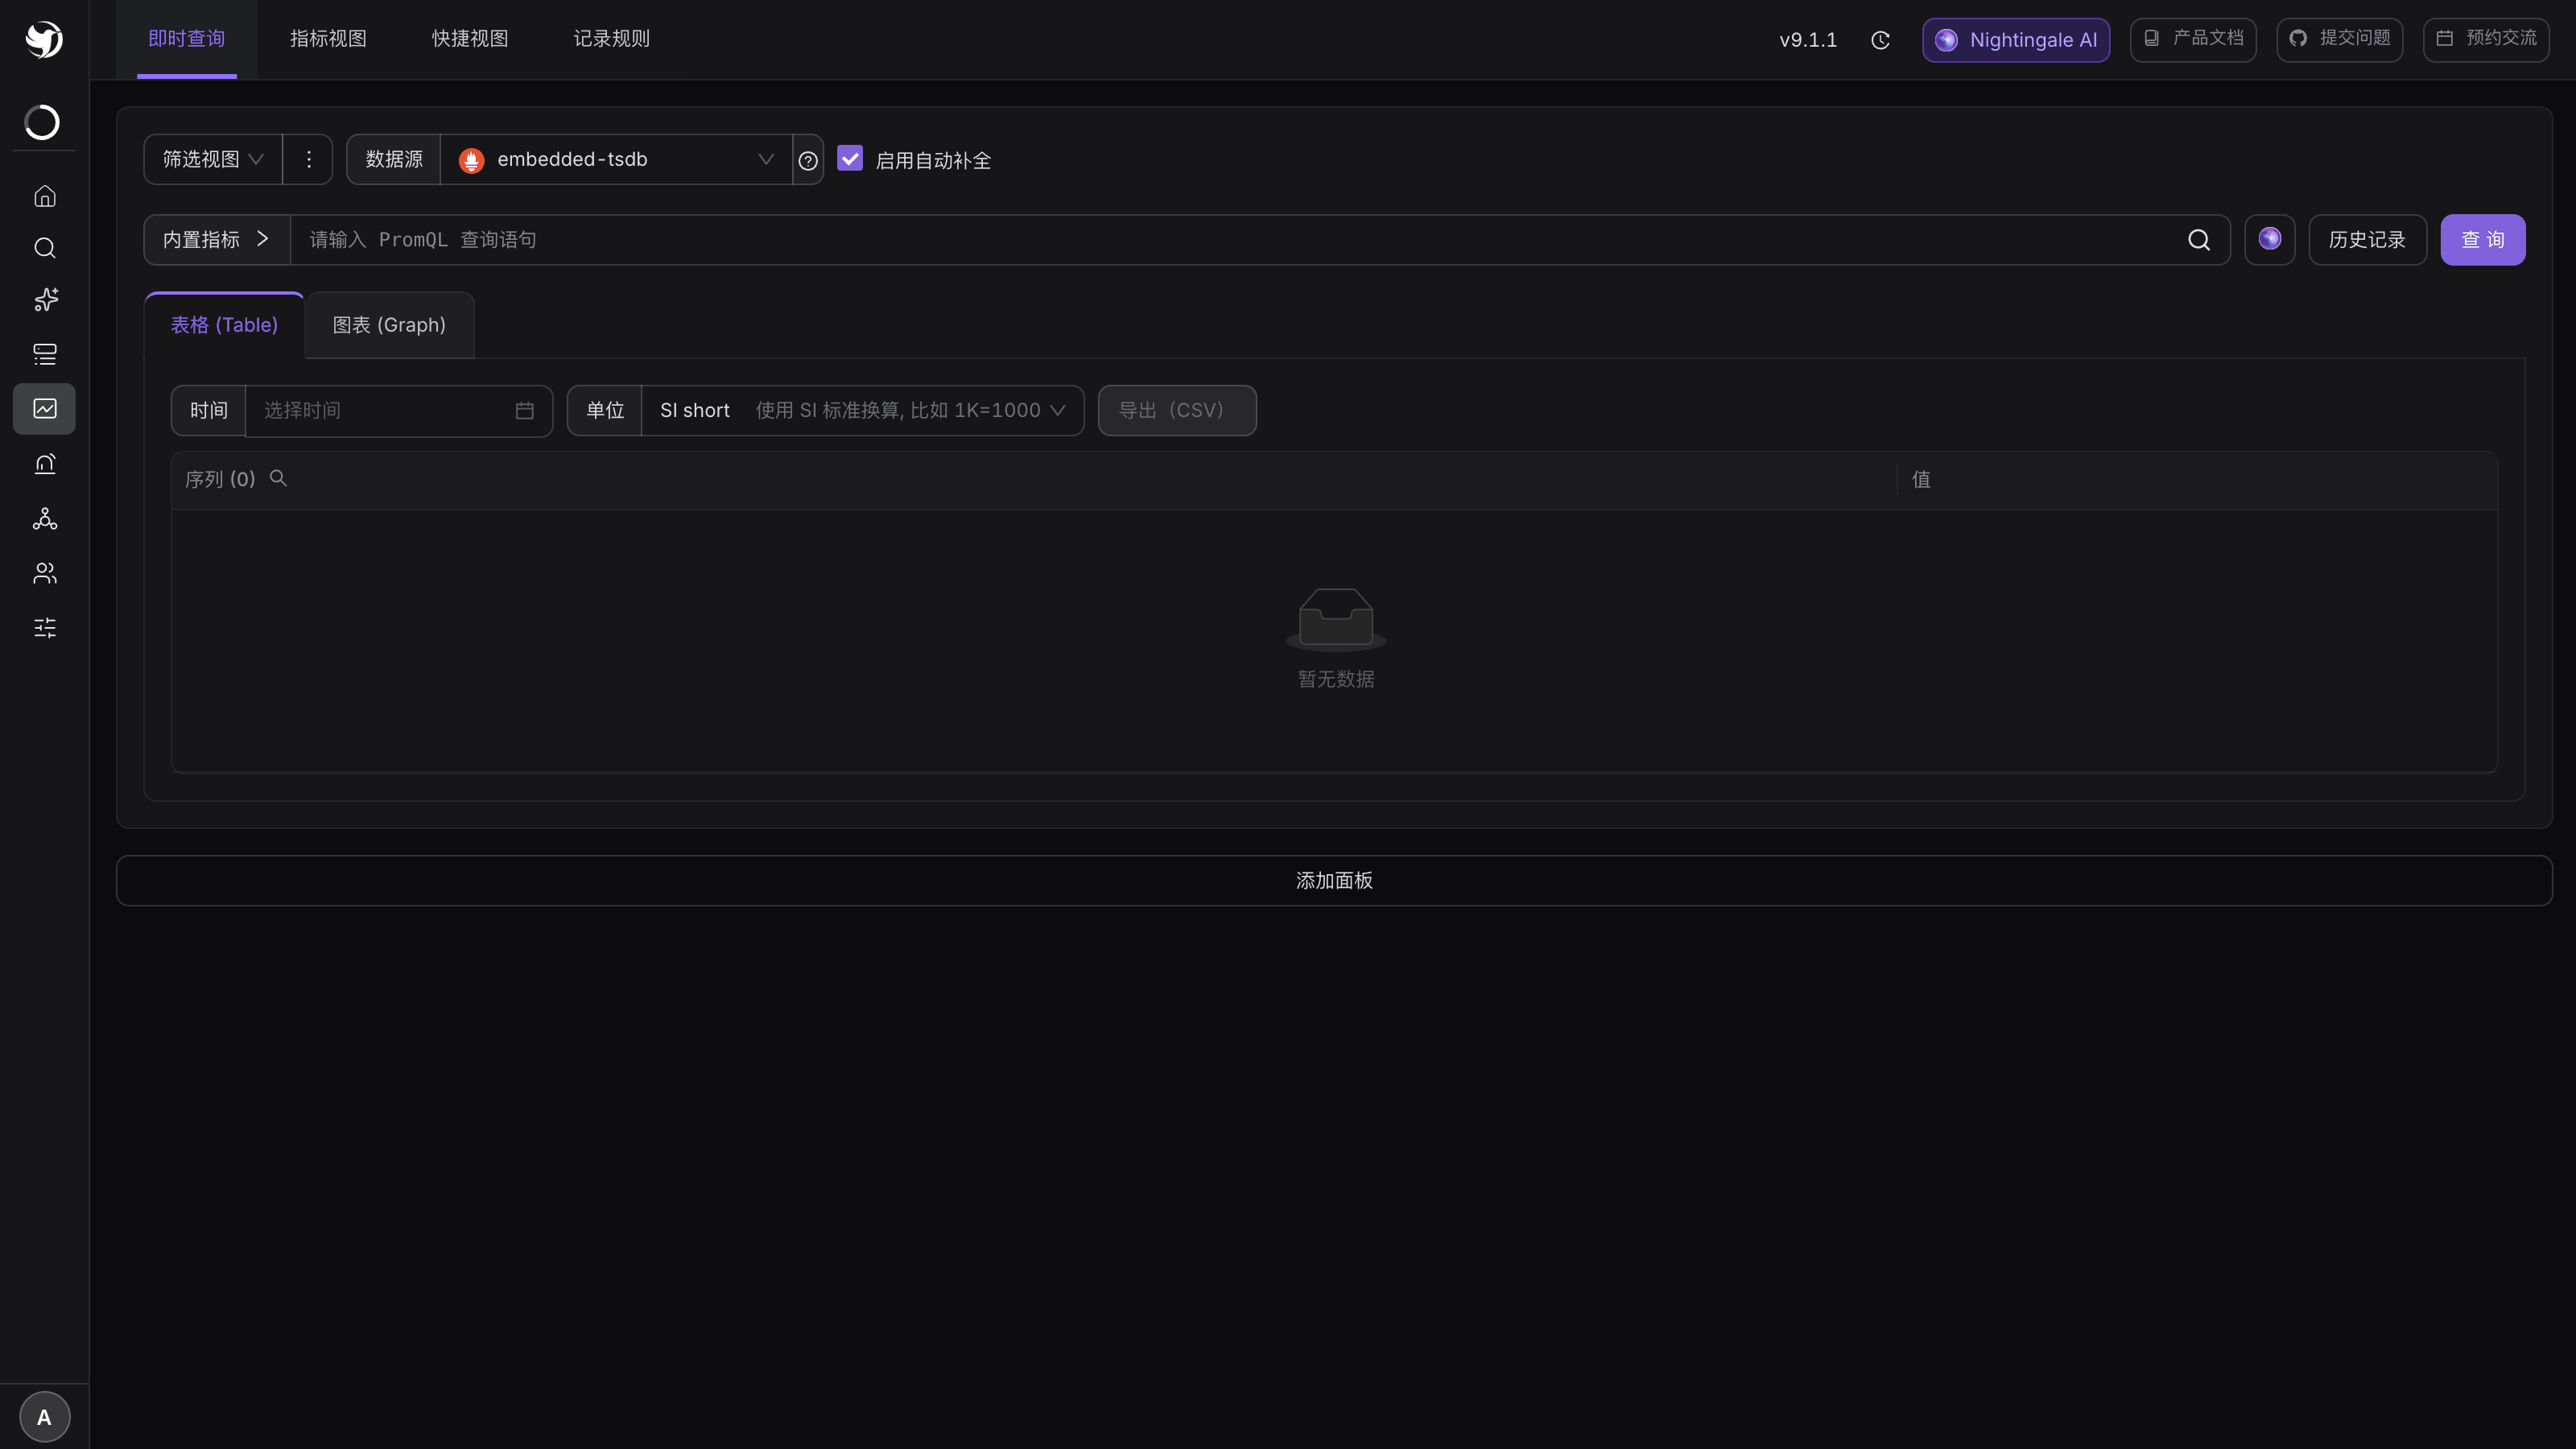Screen dimensions: 2576x1449
Task: Switch to the 指标视图 tab
Action: (328, 39)
